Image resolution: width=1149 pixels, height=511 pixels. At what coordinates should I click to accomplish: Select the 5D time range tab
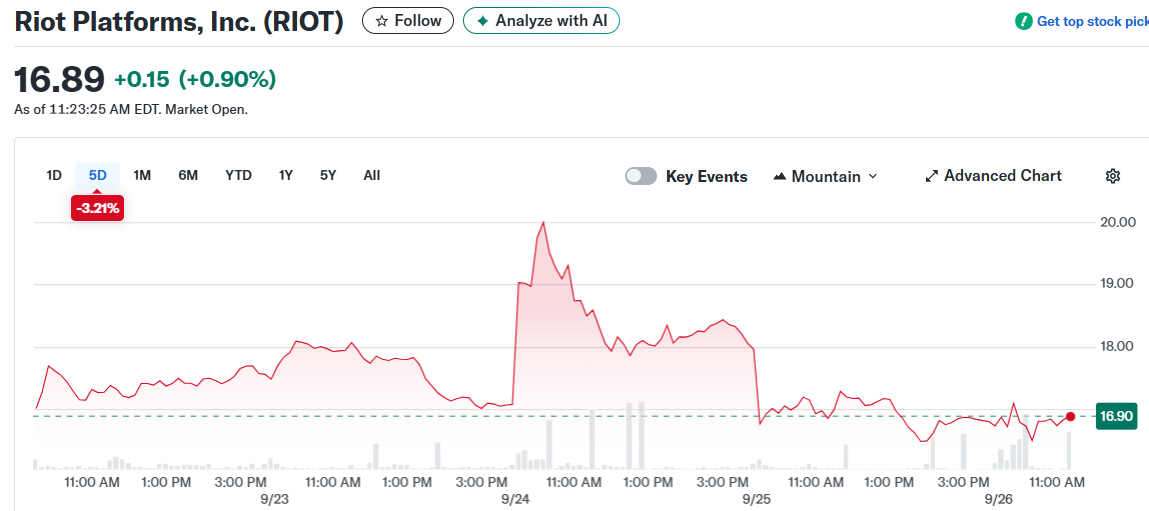pyautogui.click(x=97, y=175)
